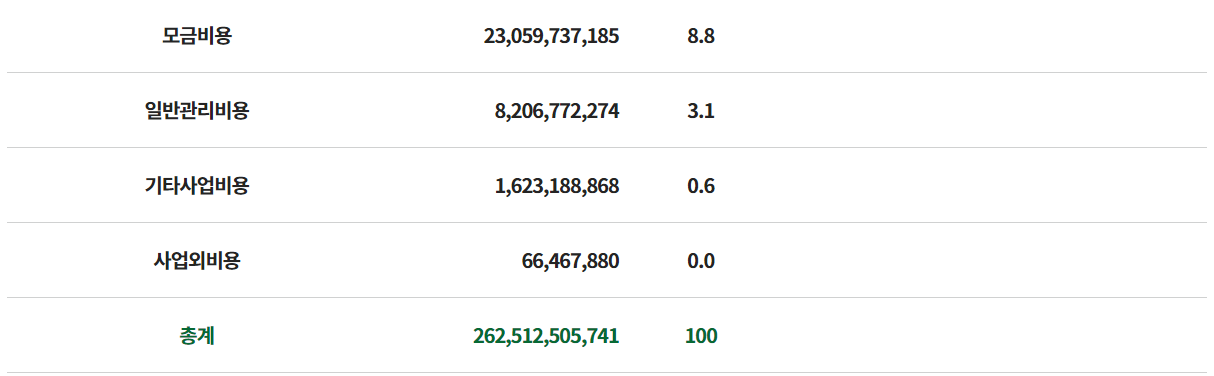
Task: Click the 0.0 percentage value
Action: [701, 262]
